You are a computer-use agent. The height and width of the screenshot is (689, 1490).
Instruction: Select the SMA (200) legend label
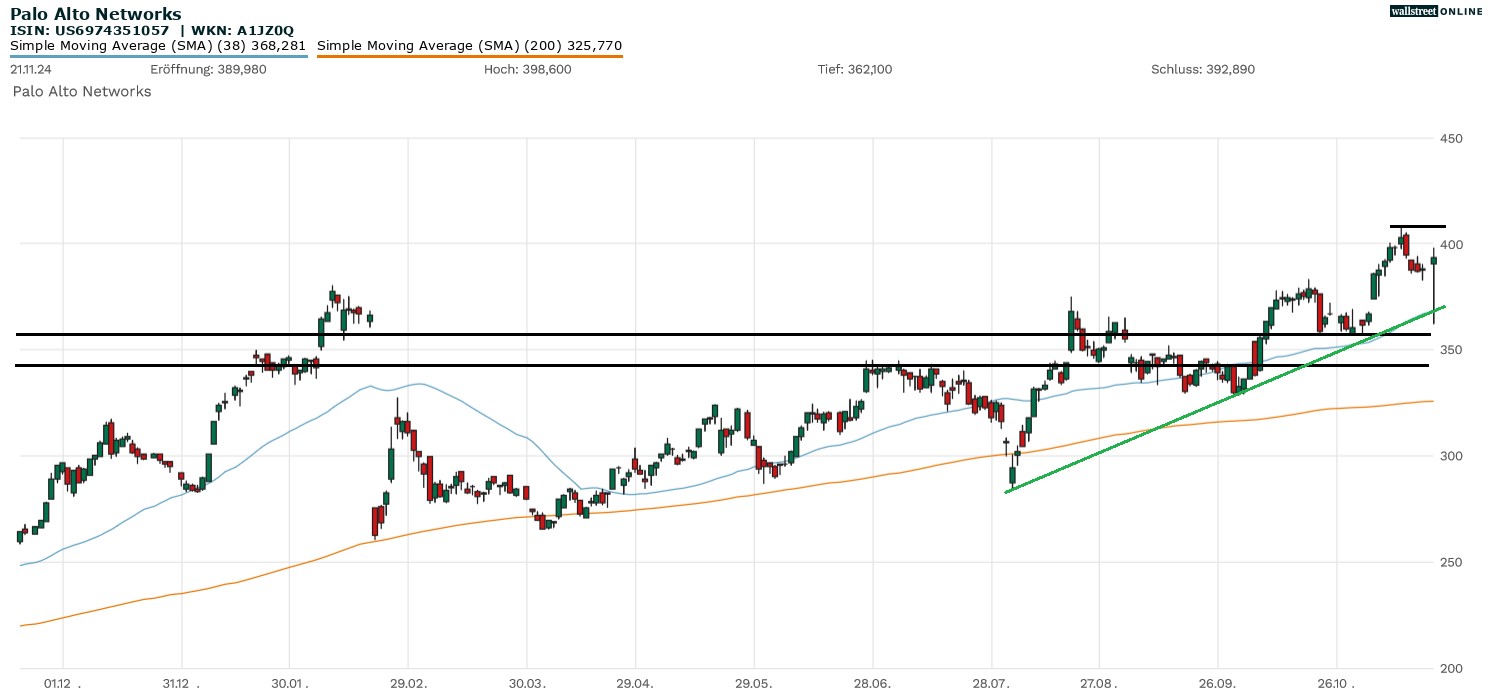point(469,45)
